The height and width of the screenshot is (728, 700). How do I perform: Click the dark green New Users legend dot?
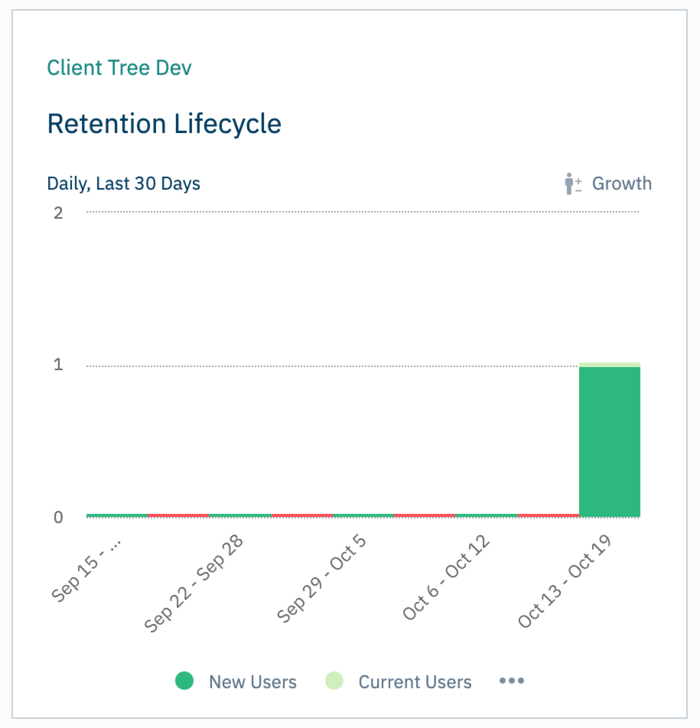point(184,681)
